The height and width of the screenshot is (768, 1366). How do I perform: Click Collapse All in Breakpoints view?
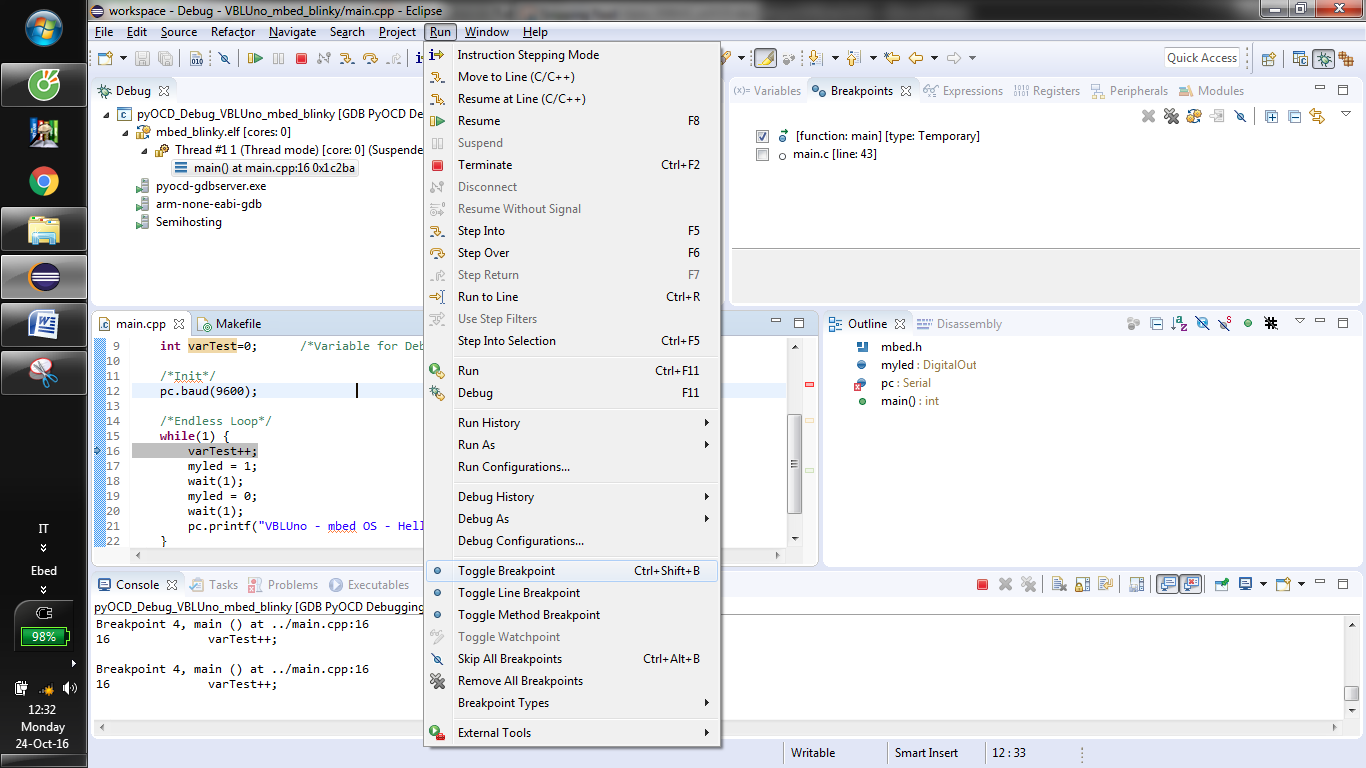click(x=1295, y=116)
